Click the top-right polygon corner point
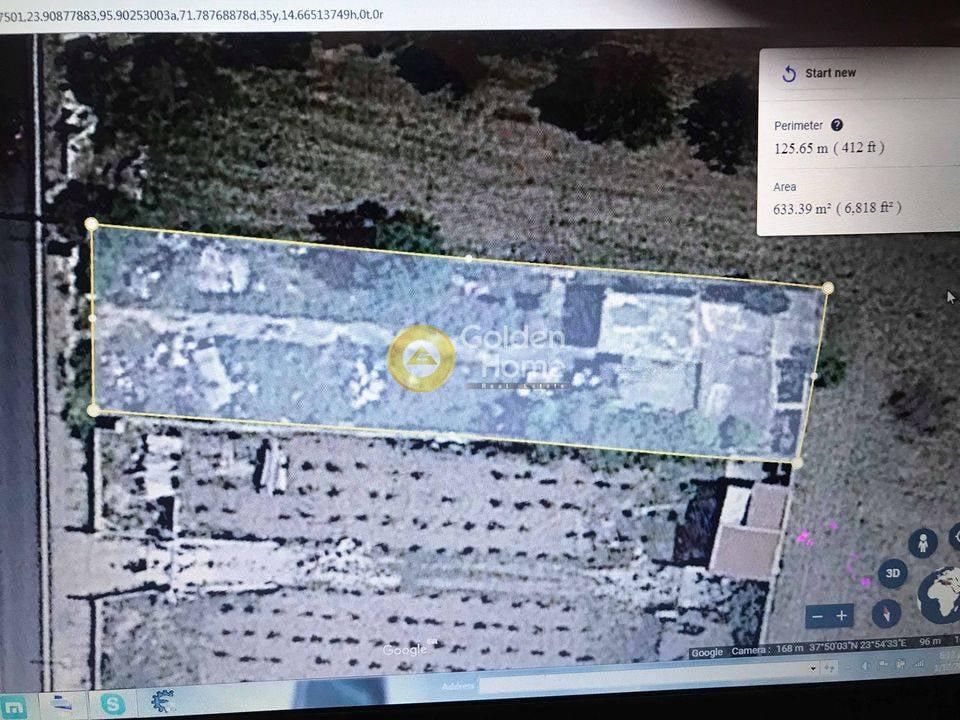The height and width of the screenshot is (720, 960). 828,287
